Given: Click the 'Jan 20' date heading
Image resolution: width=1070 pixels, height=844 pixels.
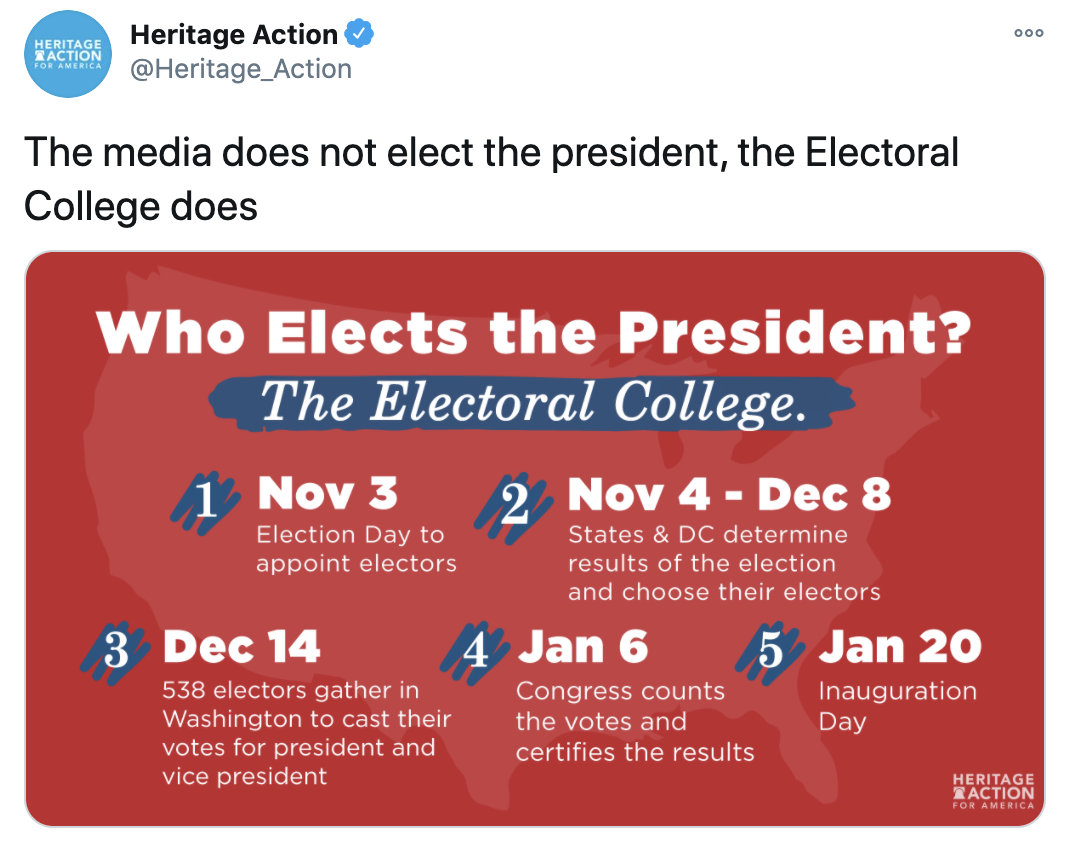Looking at the screenshot, I should pos(900,646).
